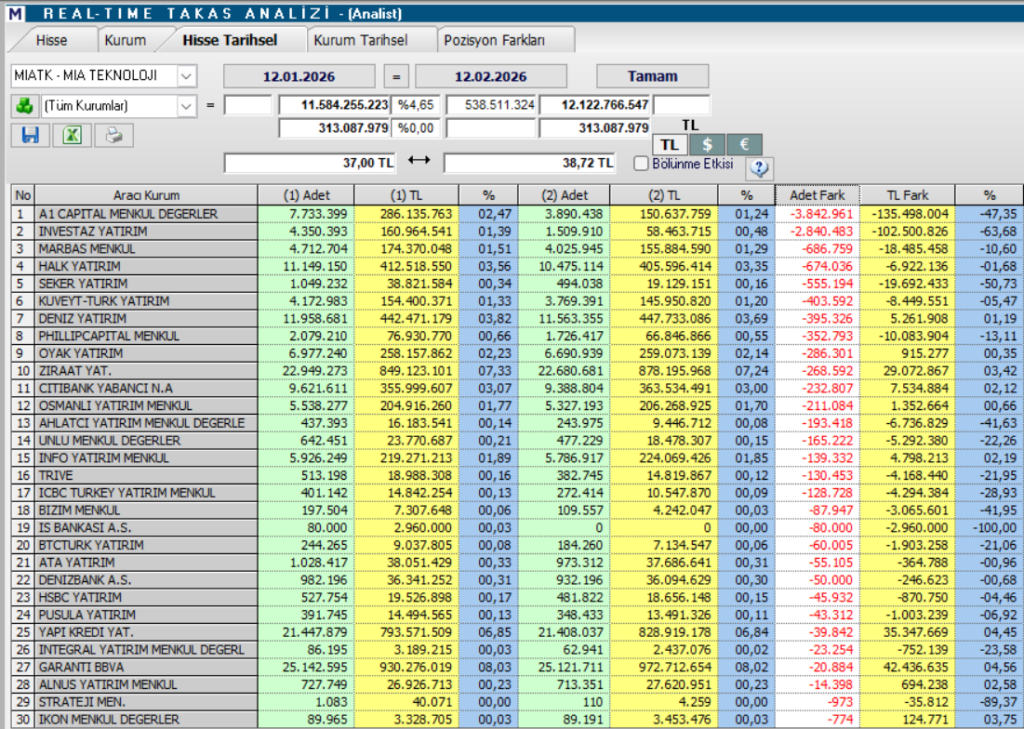The image size is (1024, 729).
Task: Click the 538.511.324 difference value
Action: pos(491,105)
